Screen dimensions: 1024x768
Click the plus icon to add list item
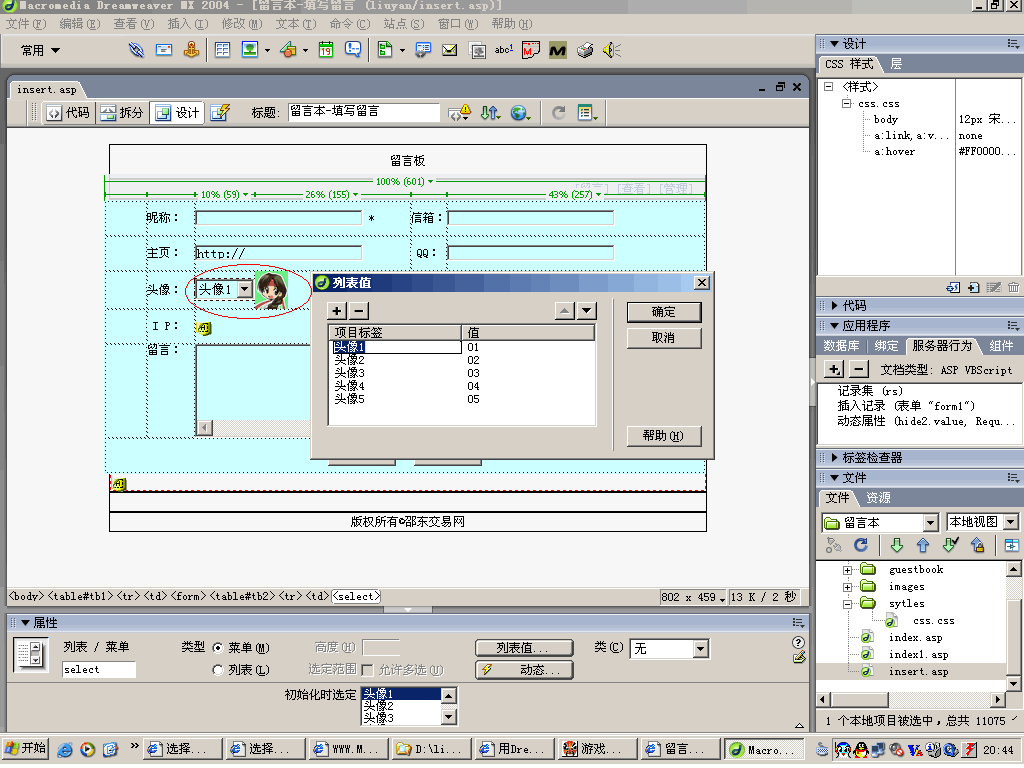(337, 311)
